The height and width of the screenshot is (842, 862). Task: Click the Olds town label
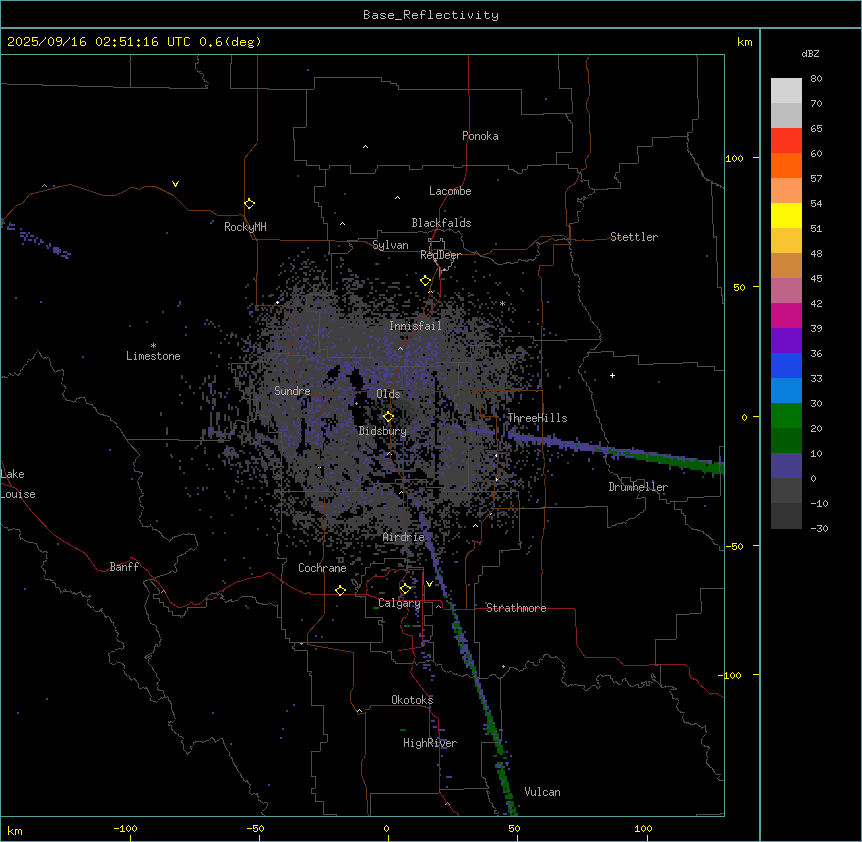pyautogui.click(x=388, y=394)
